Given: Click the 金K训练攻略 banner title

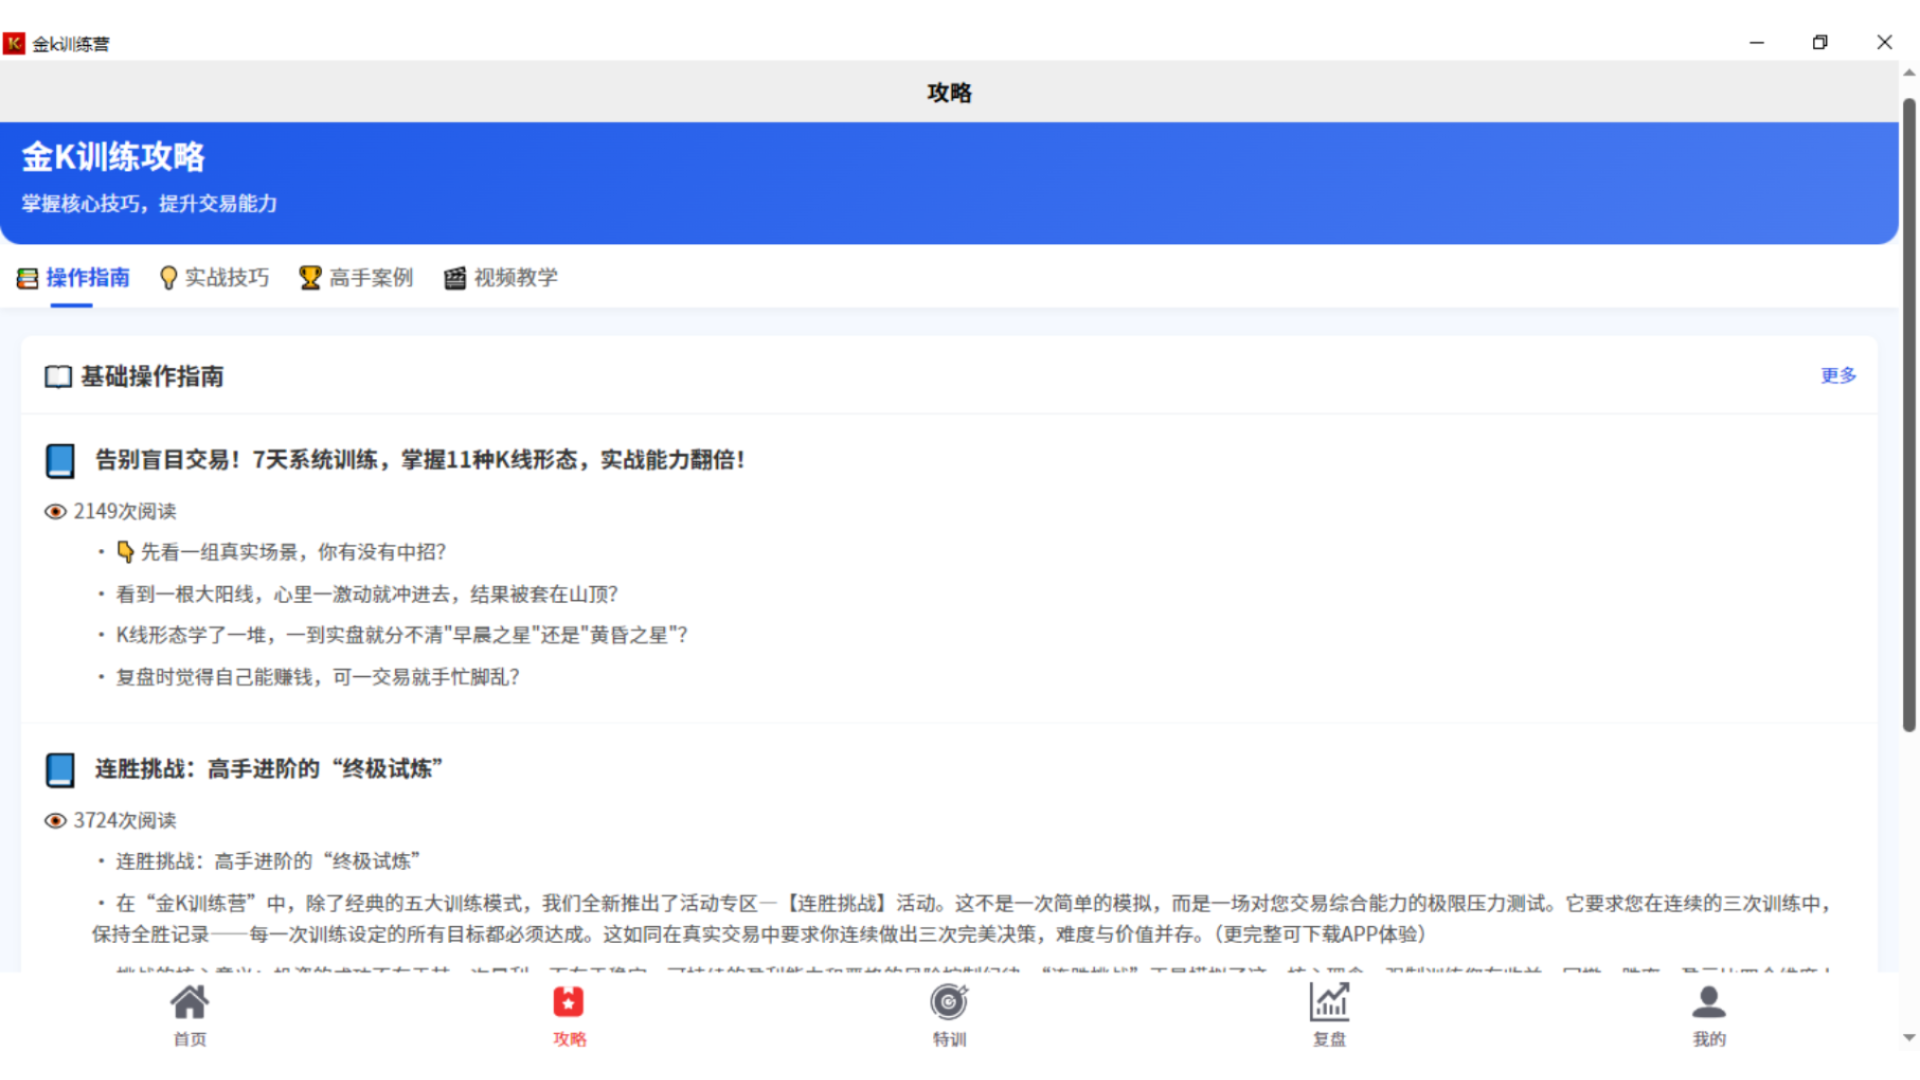Looking at the screenshot, I should 113,157.
